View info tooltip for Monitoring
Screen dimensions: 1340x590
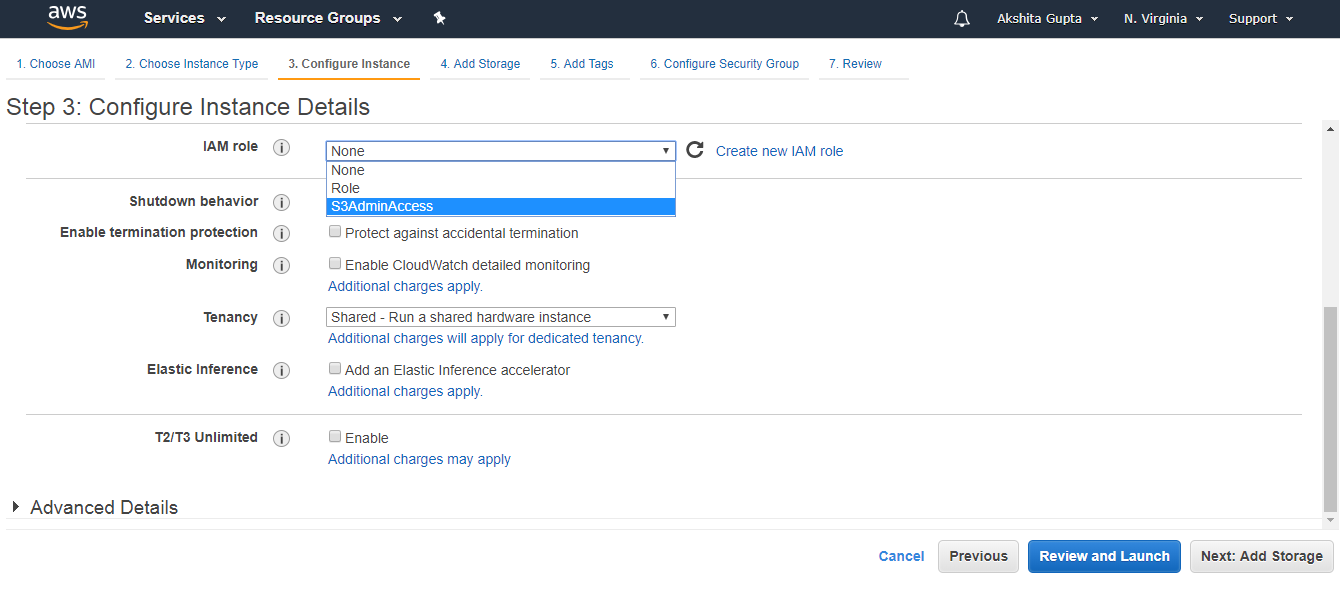point(281,265)
